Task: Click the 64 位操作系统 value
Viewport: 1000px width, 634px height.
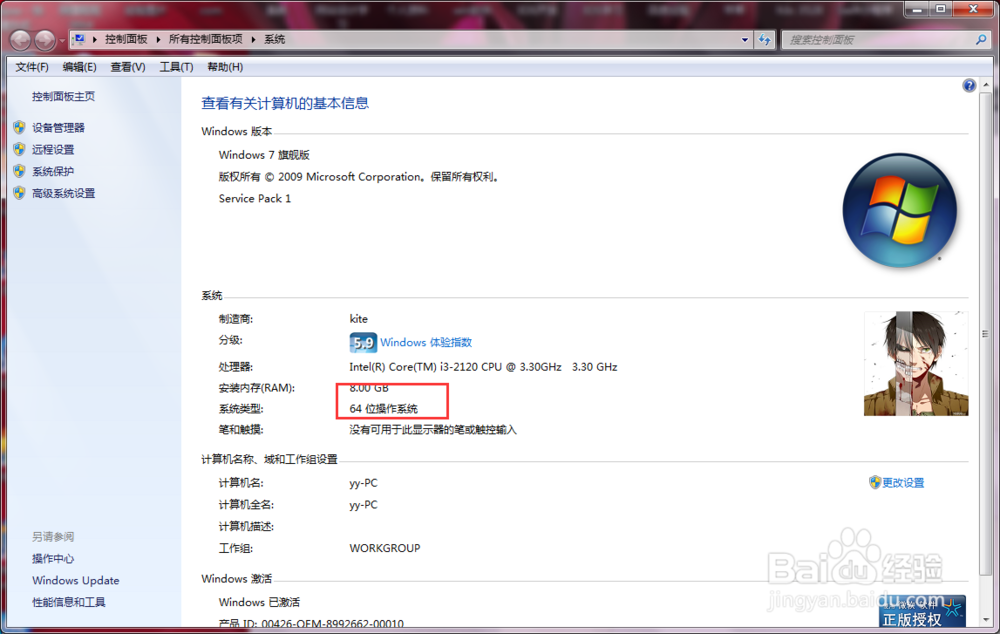Action: [383, 409]
